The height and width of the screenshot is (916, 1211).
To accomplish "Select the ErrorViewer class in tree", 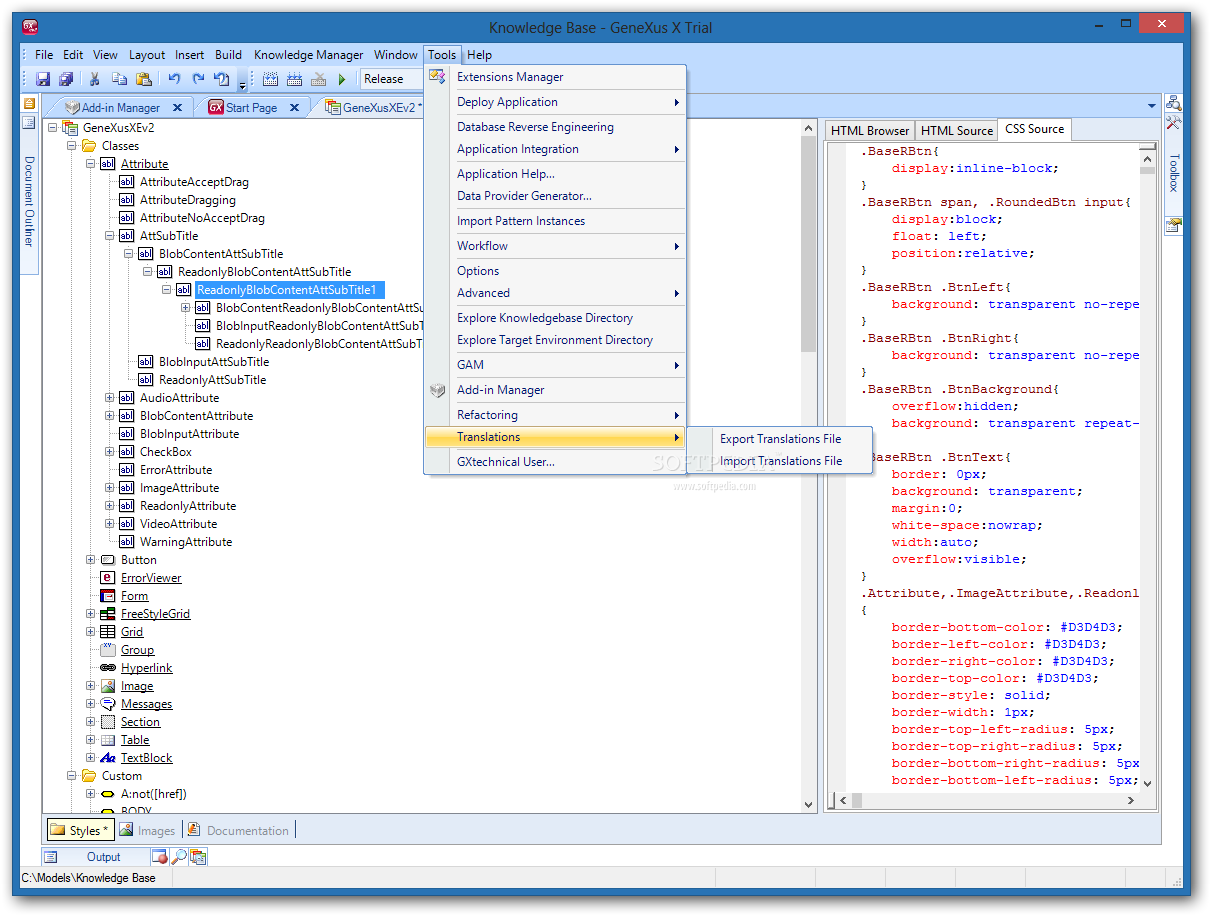I will point(151,578).
